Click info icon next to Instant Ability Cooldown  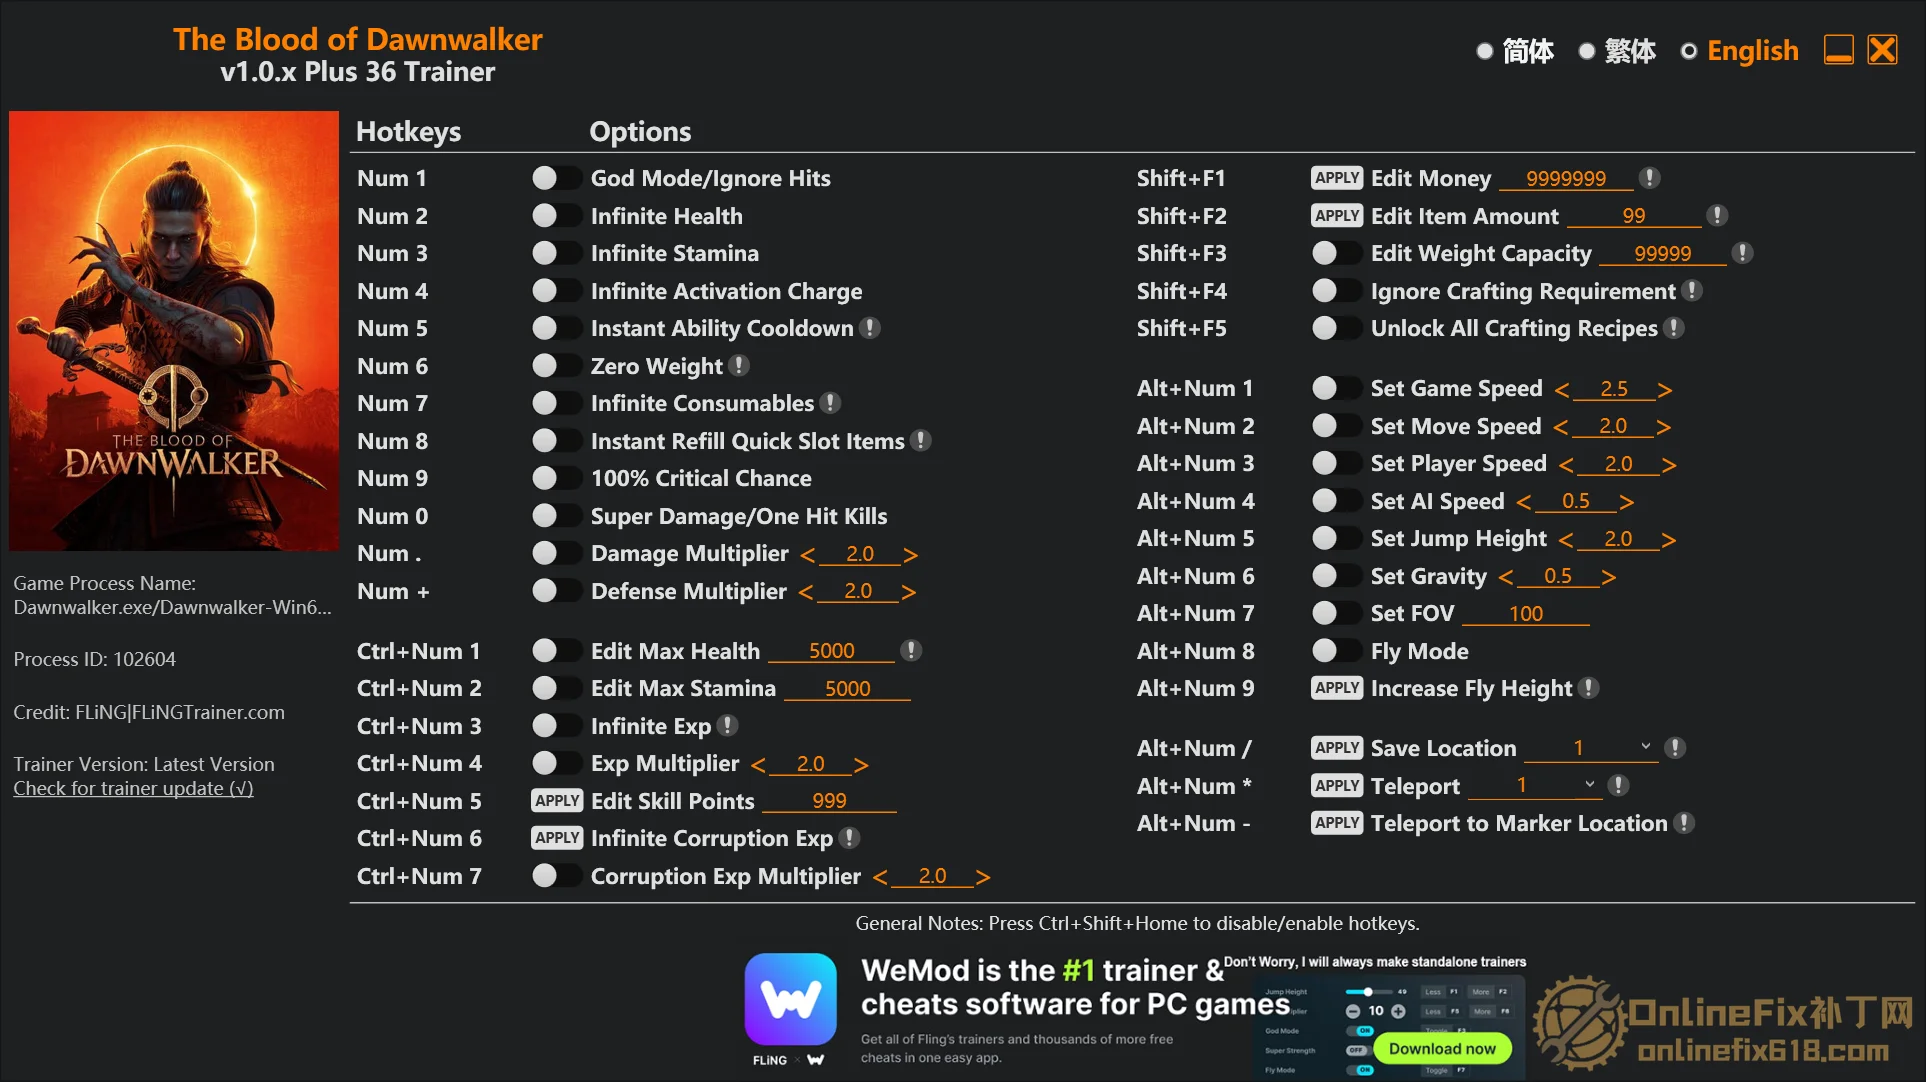click(x=870, y=328)
